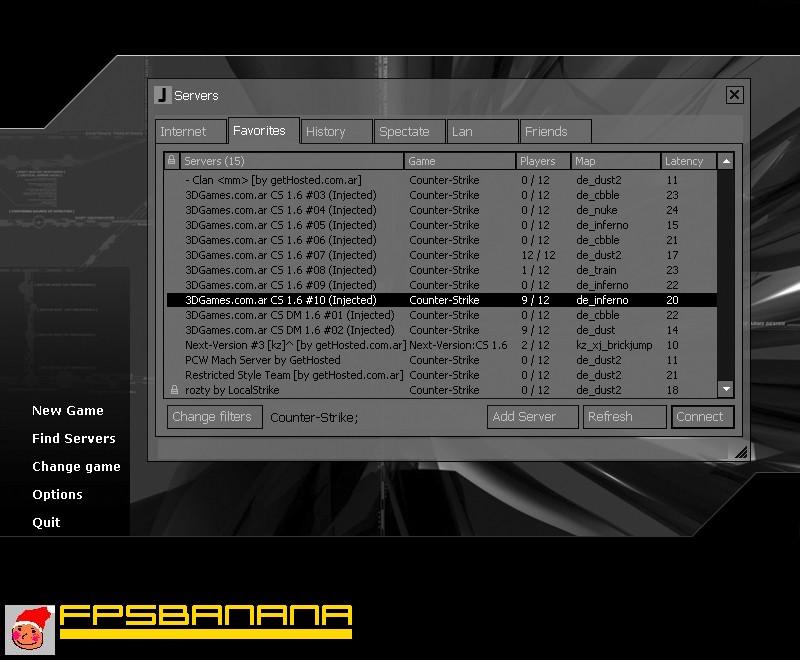The image size is (800, 660).
Task: Click the Steam icon beside the Servers title
Action: [x=163, y=95]
